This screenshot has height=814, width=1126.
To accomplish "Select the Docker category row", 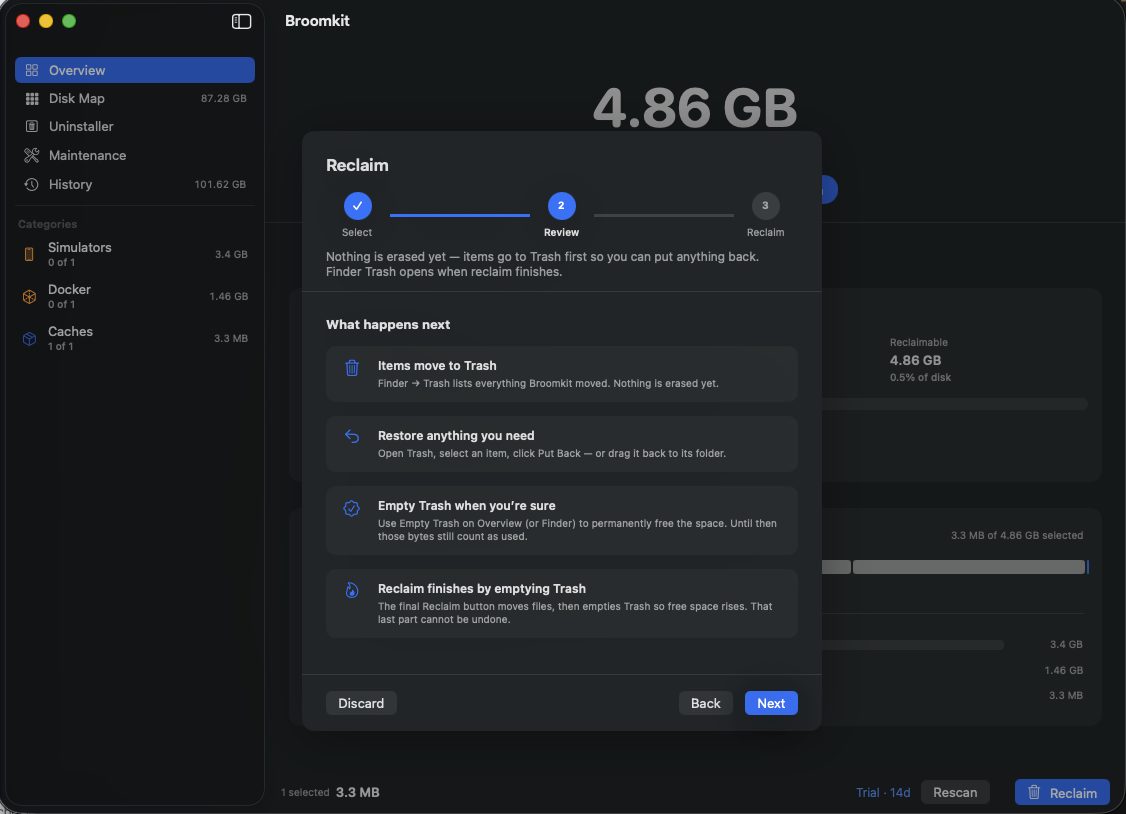I will pyautogui.click(x=135, y=296).
